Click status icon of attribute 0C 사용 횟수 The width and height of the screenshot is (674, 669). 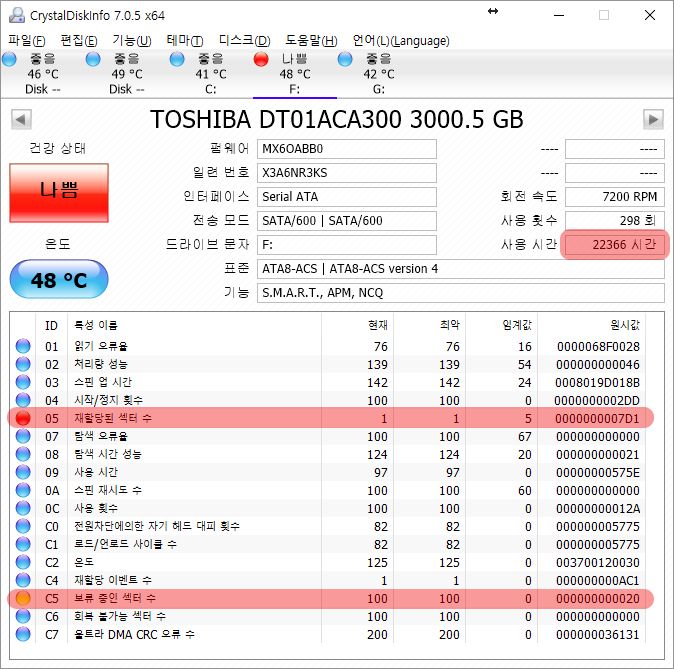[x=23, y=508]
